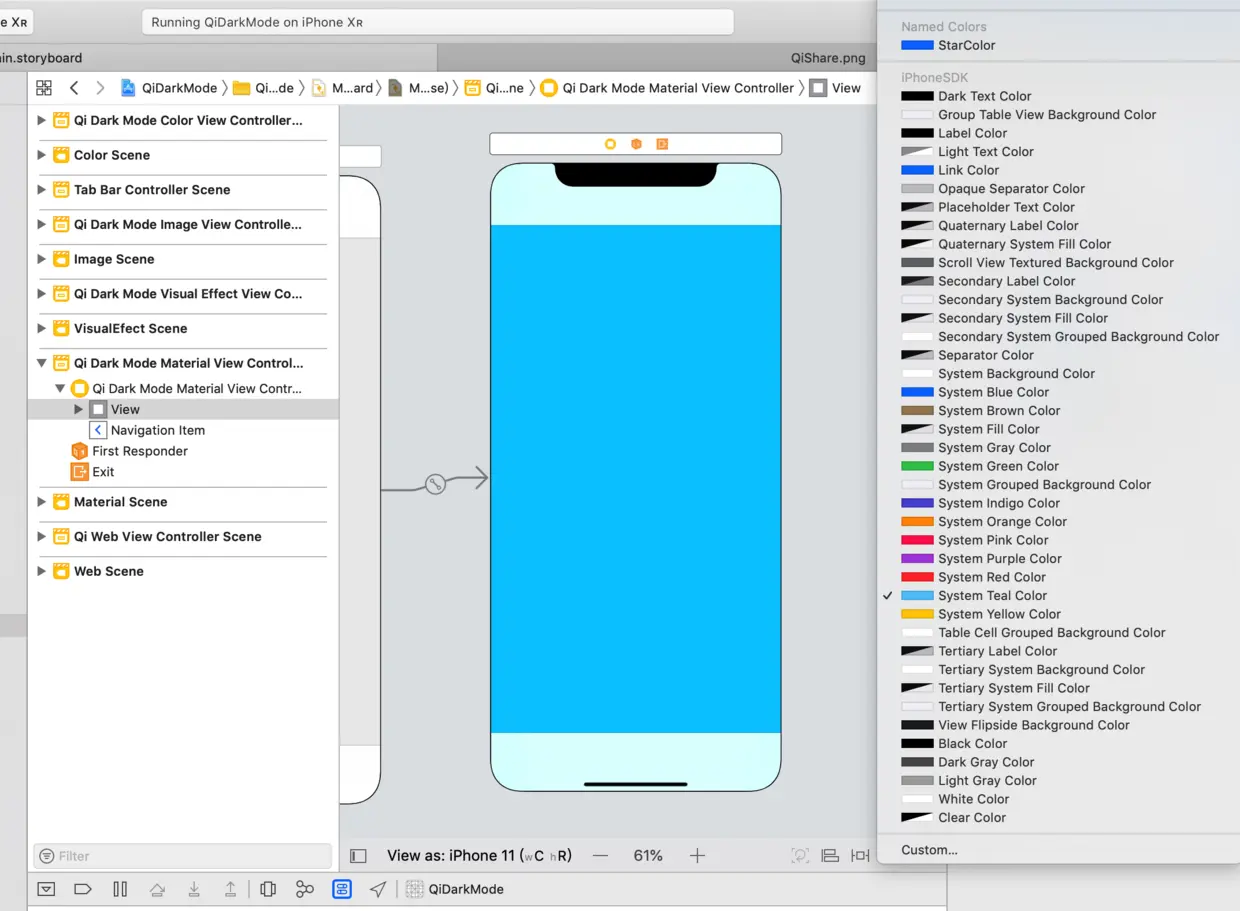The height and width of the screenshot is (911, 1240).
Task: Expand the Image Scene row
Action: [x=41, y=259]
